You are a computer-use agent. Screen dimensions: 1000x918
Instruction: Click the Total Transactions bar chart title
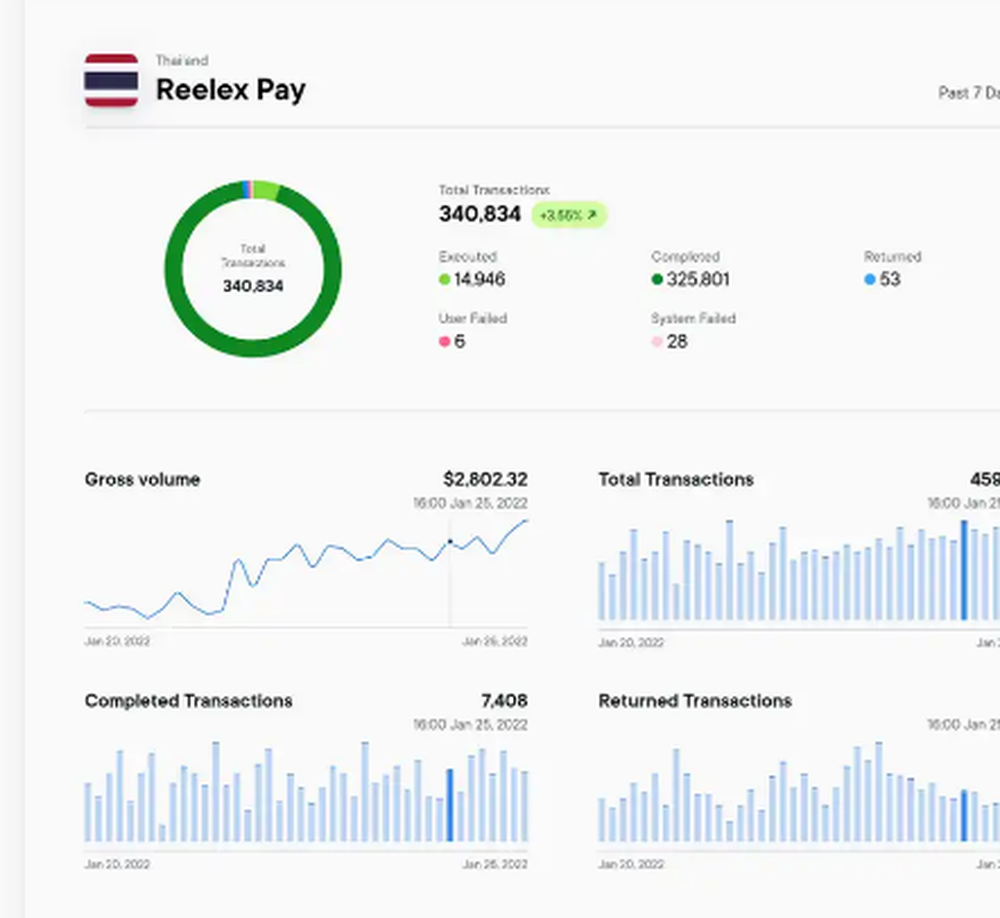point(676,480)
